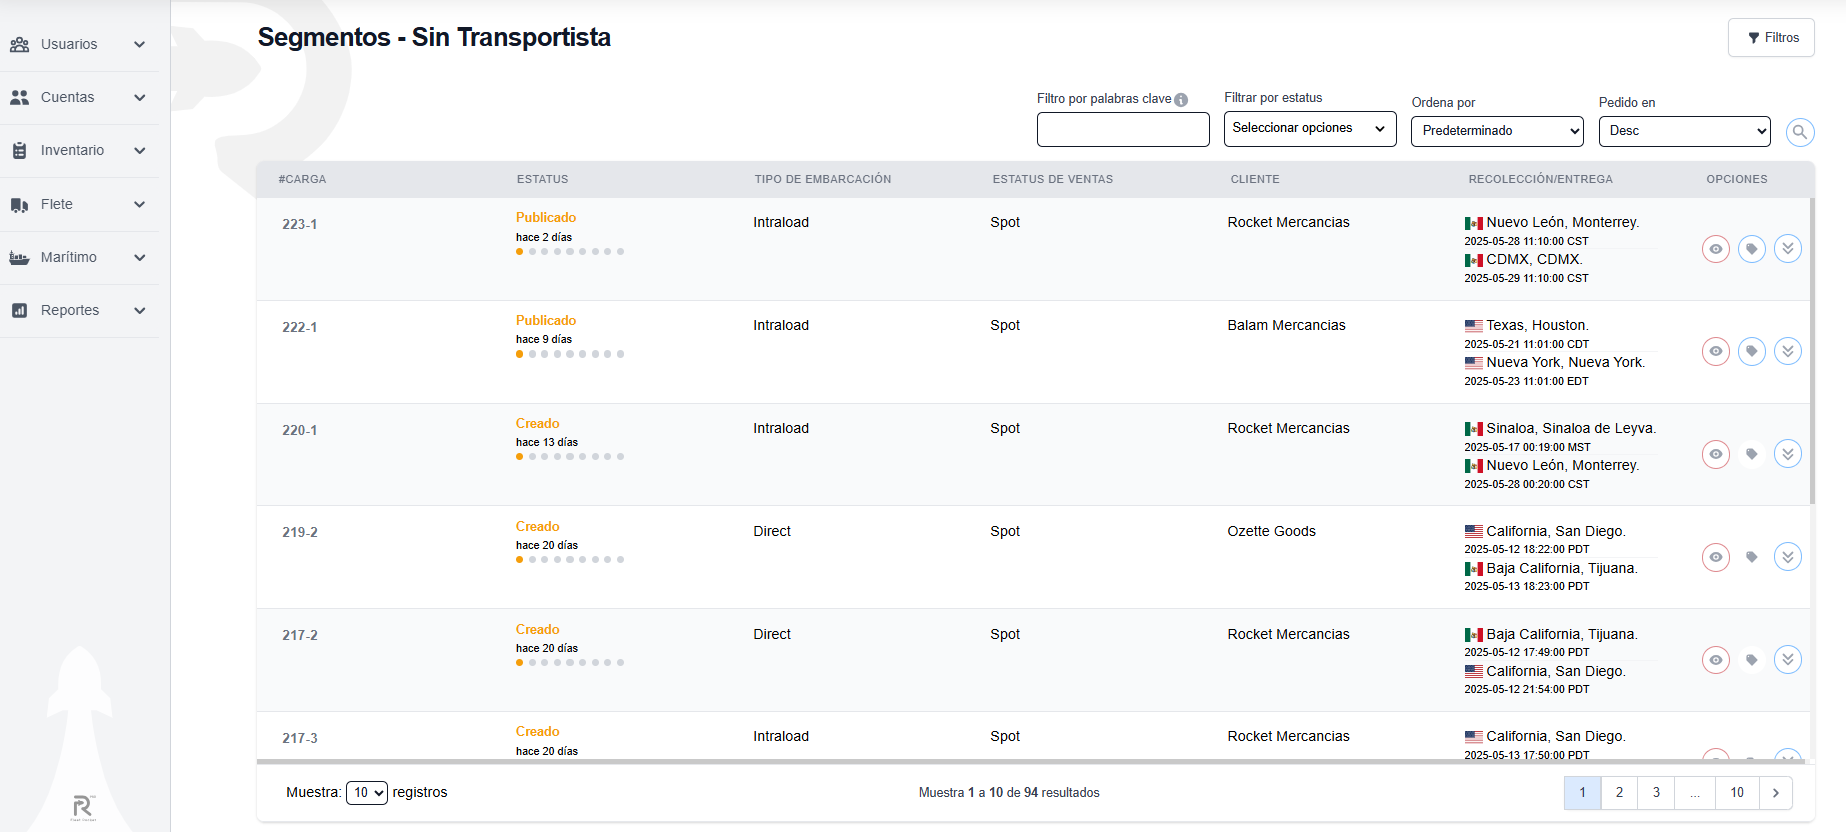The height and width of the screenshot is (832, 1846).
Task: View details eye icon for load 223-1
Action: click(x=1716, y=249)
